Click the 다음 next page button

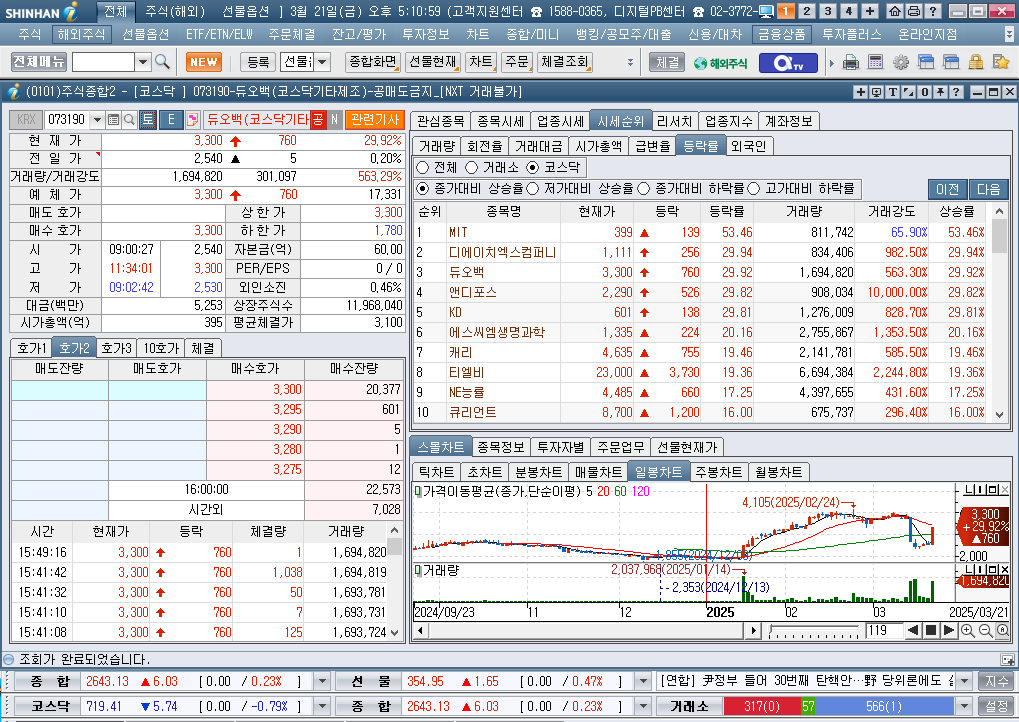988,189
